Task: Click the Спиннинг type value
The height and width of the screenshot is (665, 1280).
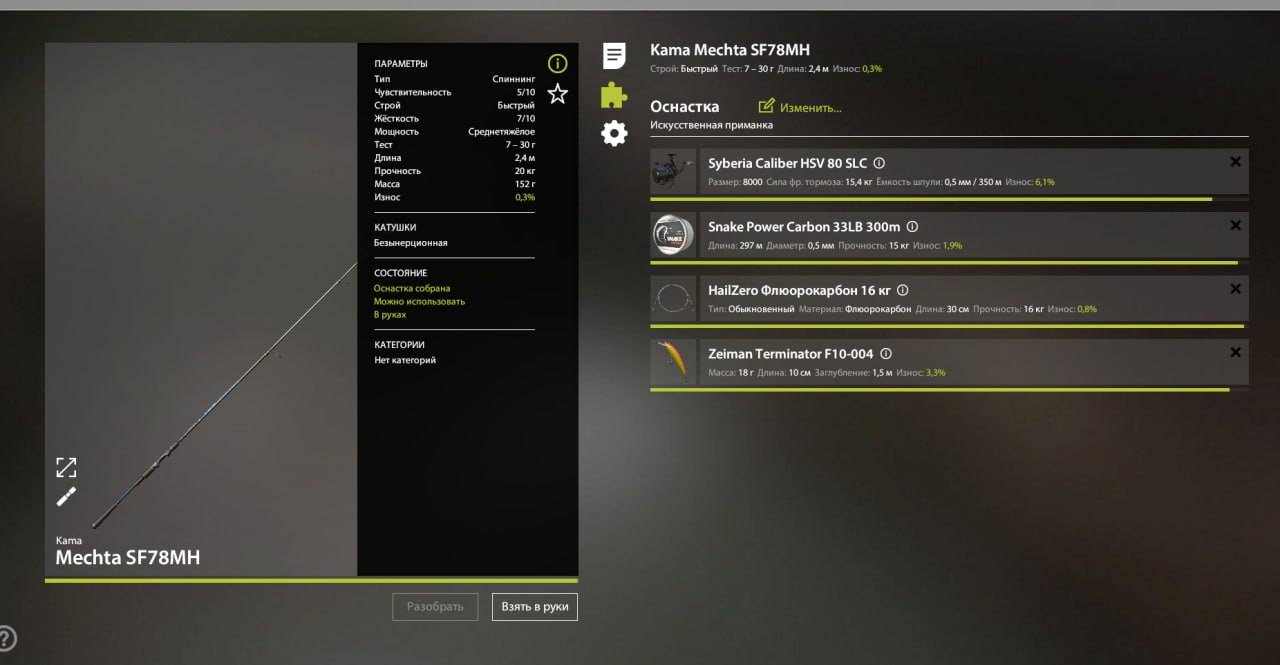Action: point(514,79)
